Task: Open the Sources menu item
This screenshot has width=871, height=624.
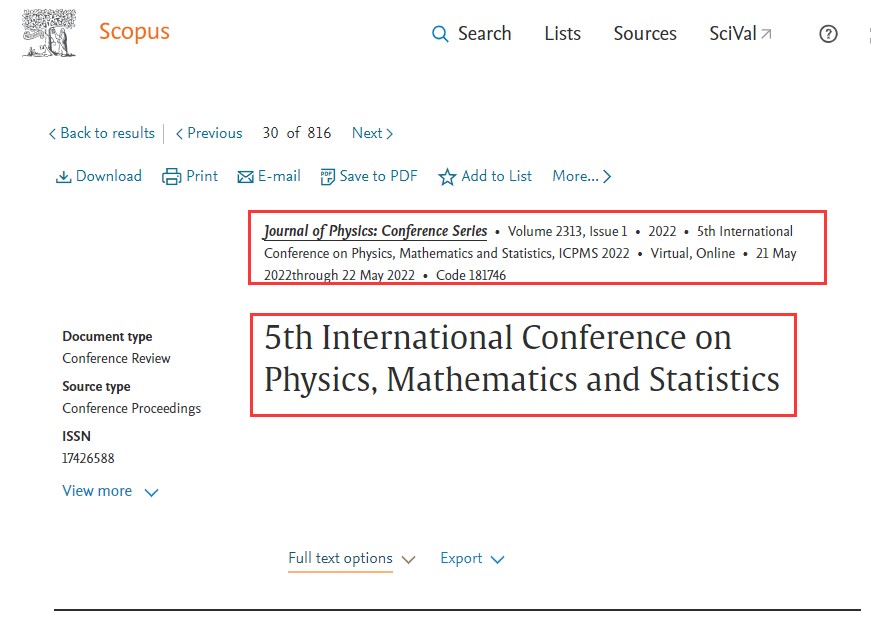Action: (645, 33)
